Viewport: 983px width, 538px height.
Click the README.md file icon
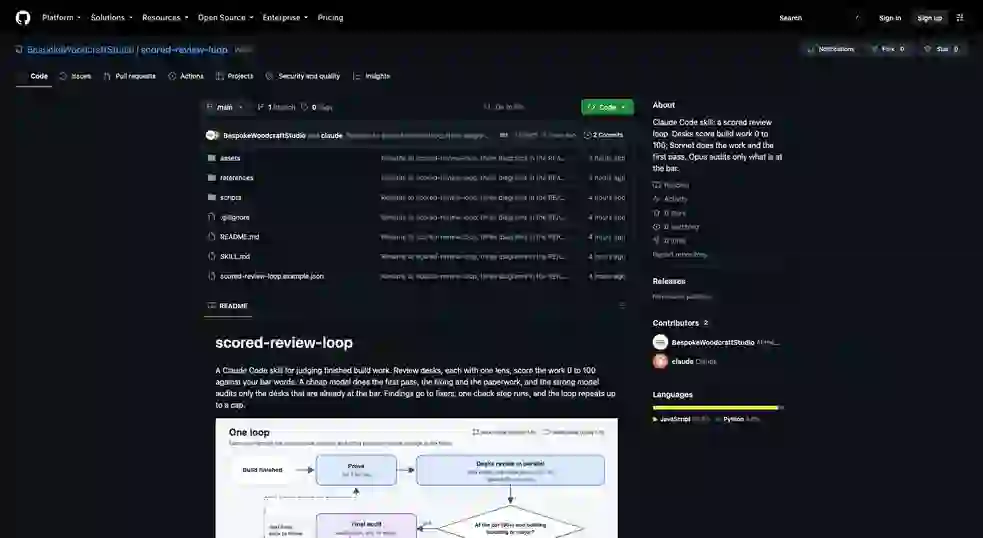212,236
